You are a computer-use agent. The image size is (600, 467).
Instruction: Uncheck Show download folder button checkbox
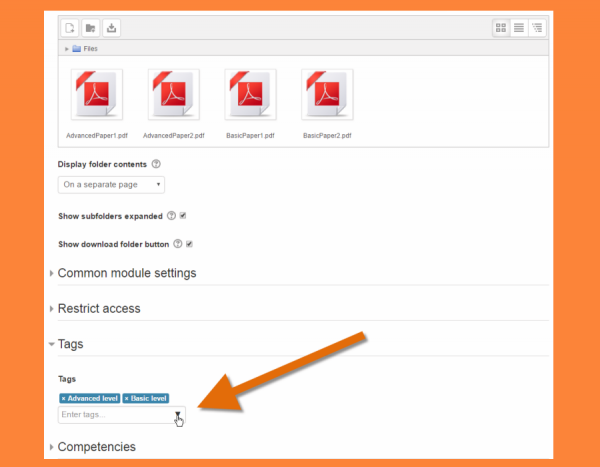[x=189, y=243]
